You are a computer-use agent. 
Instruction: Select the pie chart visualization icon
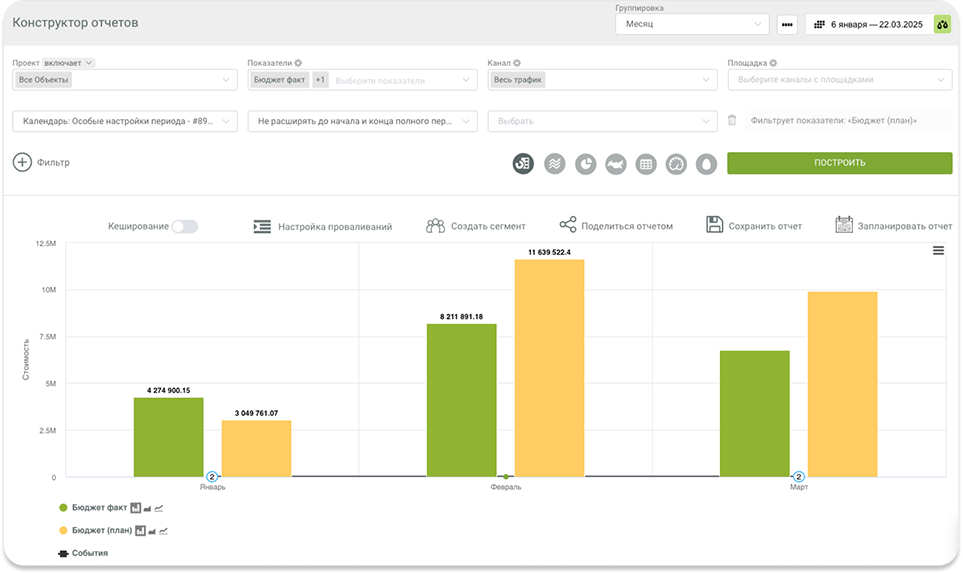pyautogui.click(x=585, y=163)
